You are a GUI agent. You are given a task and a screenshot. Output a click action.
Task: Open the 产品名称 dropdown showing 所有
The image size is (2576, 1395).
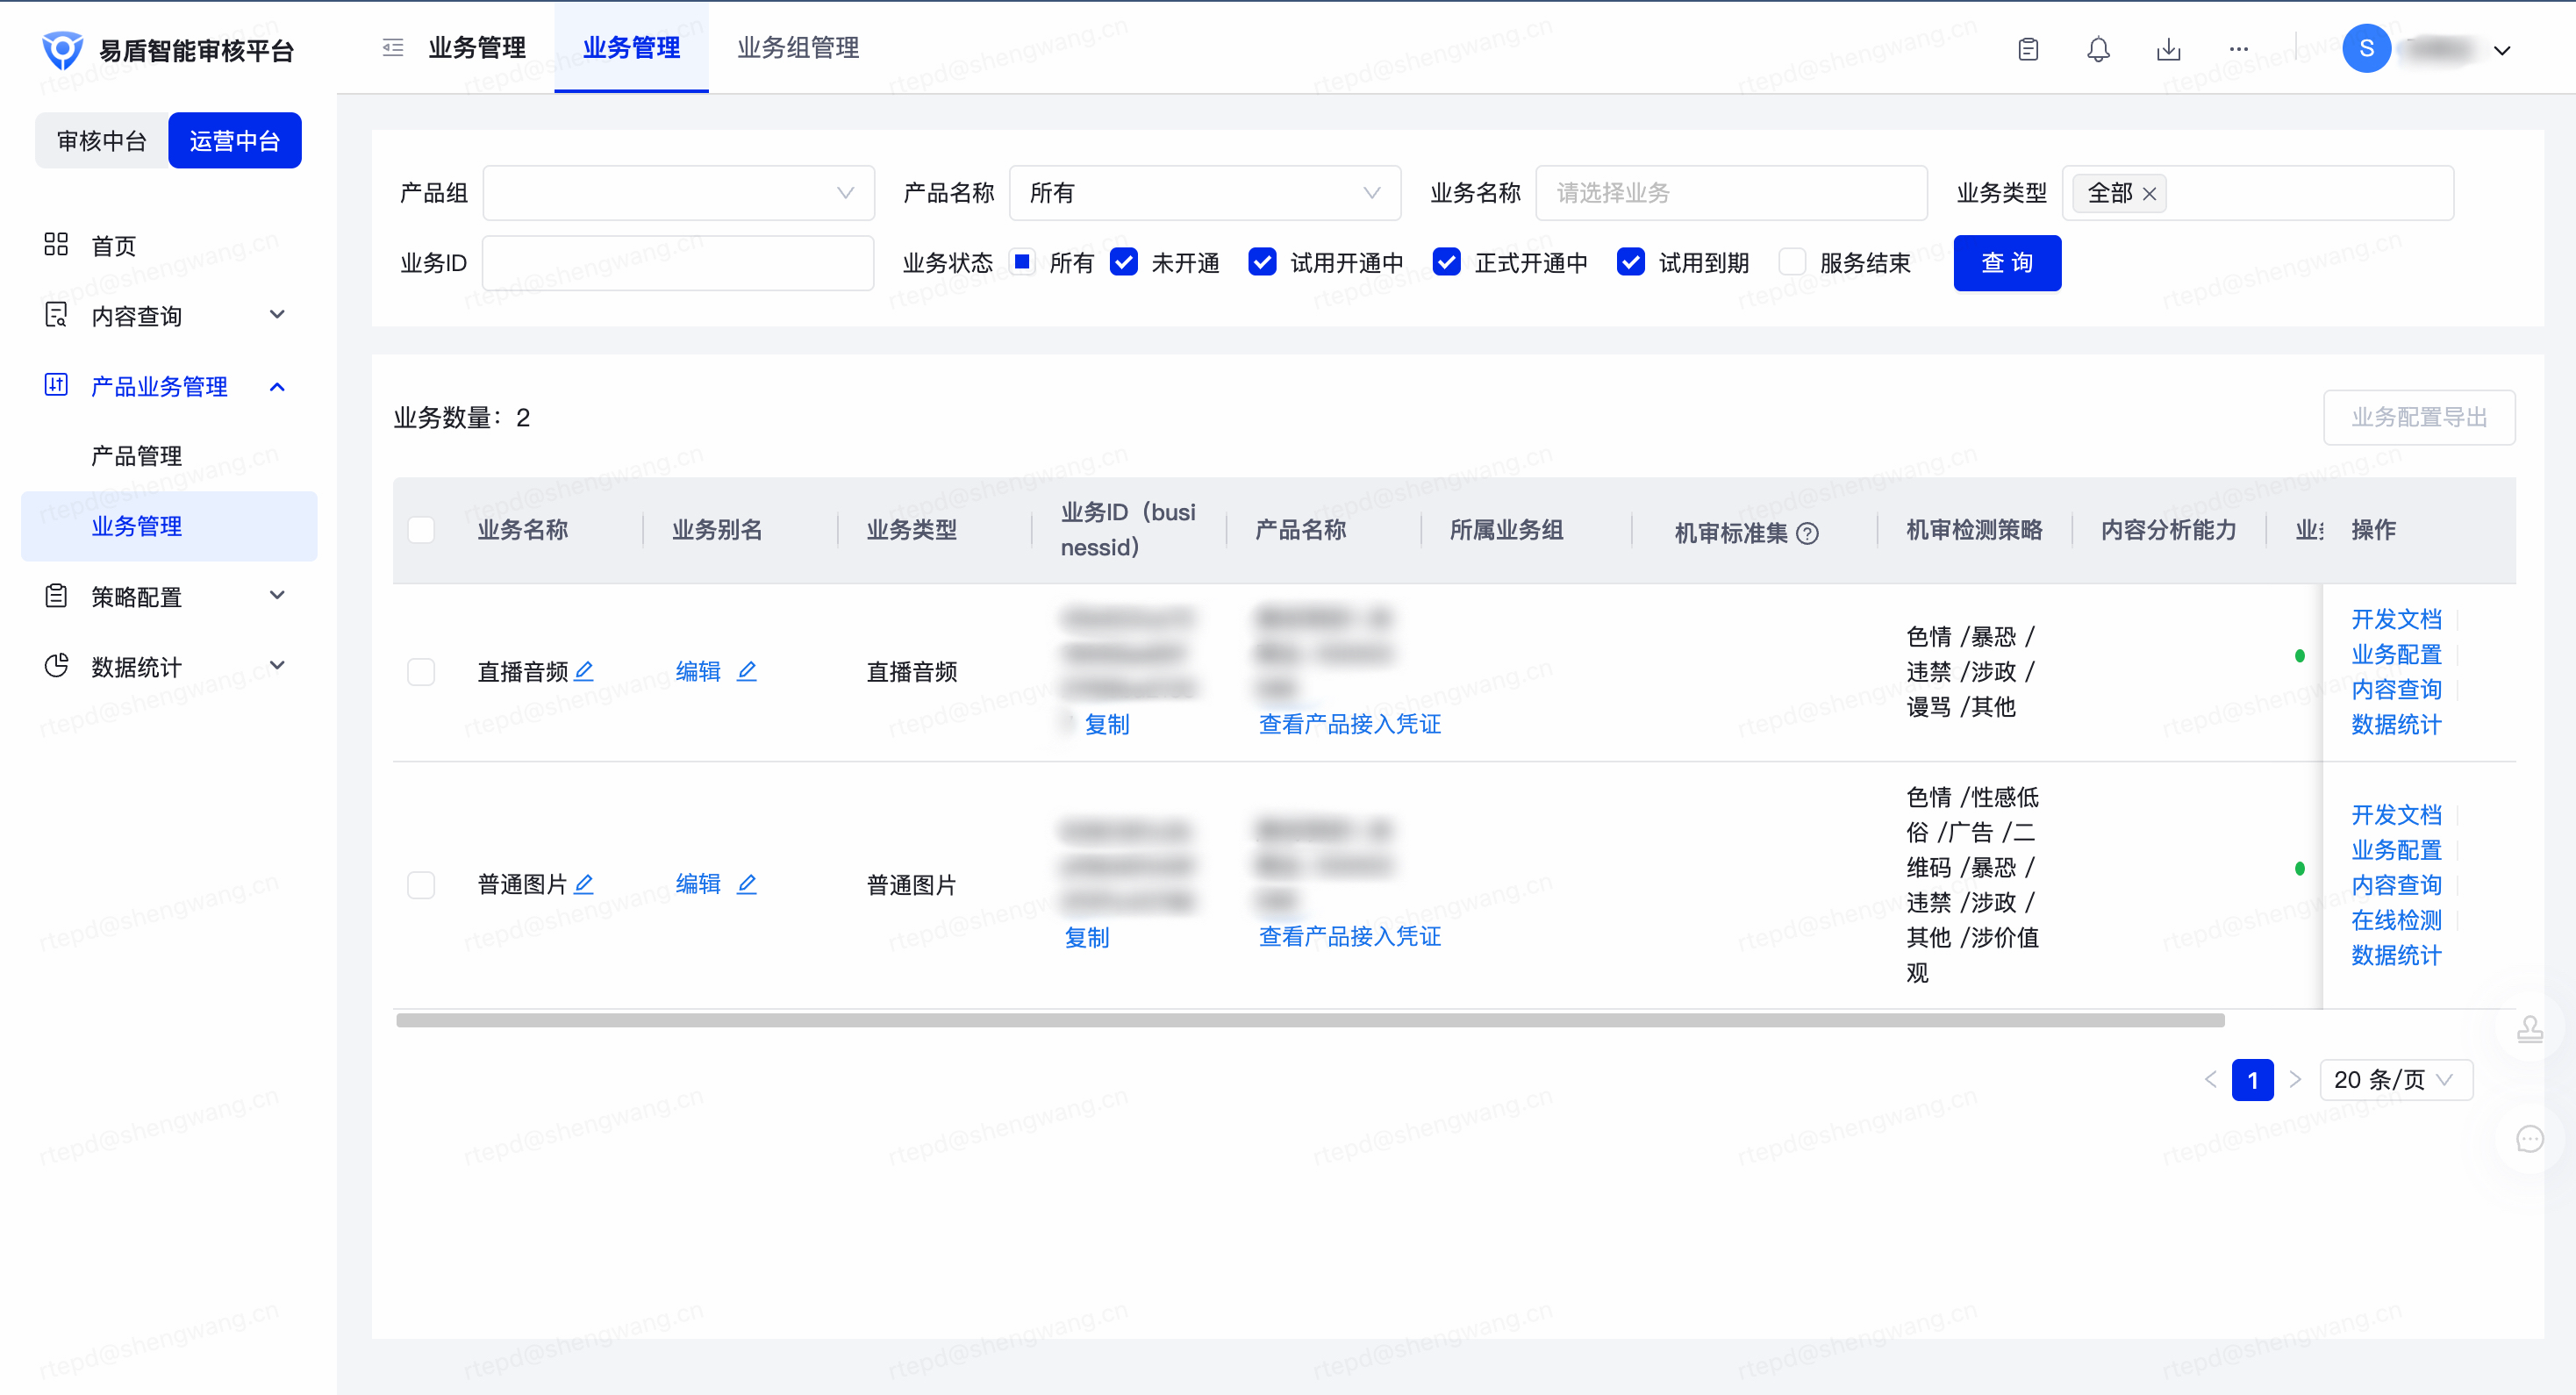pos(1205,193)
